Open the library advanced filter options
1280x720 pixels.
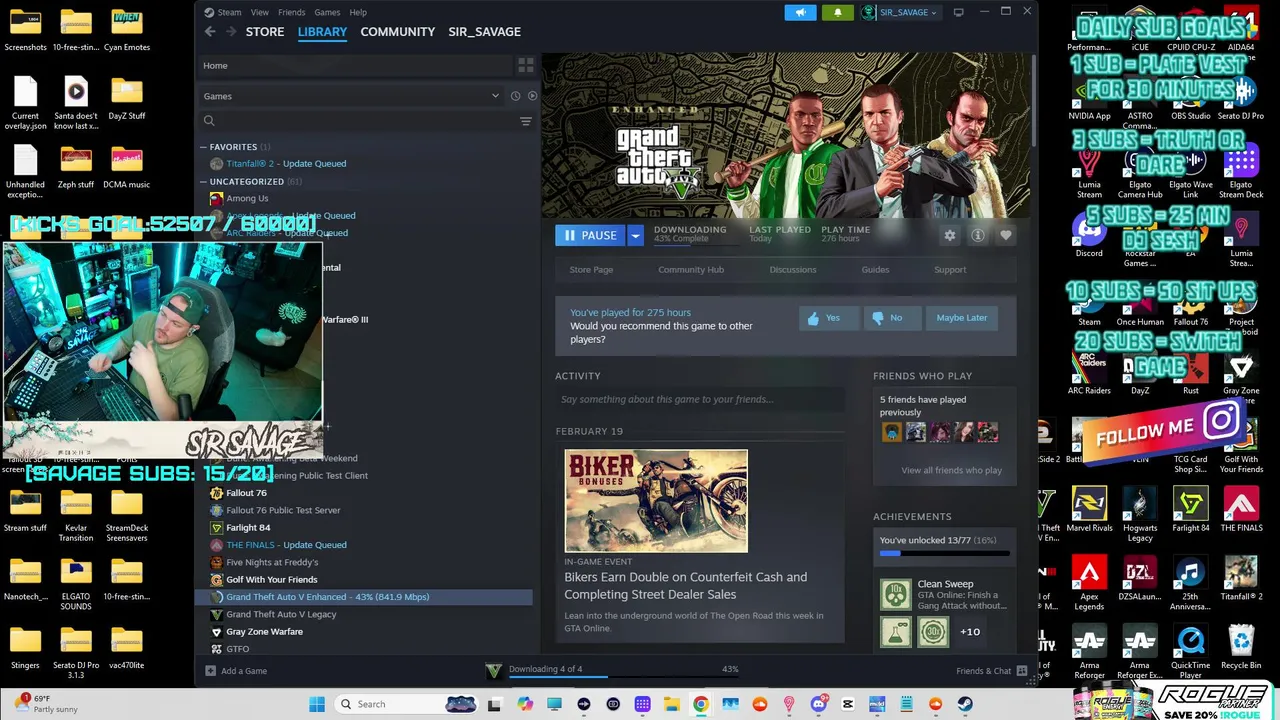(x=525, y=121)
